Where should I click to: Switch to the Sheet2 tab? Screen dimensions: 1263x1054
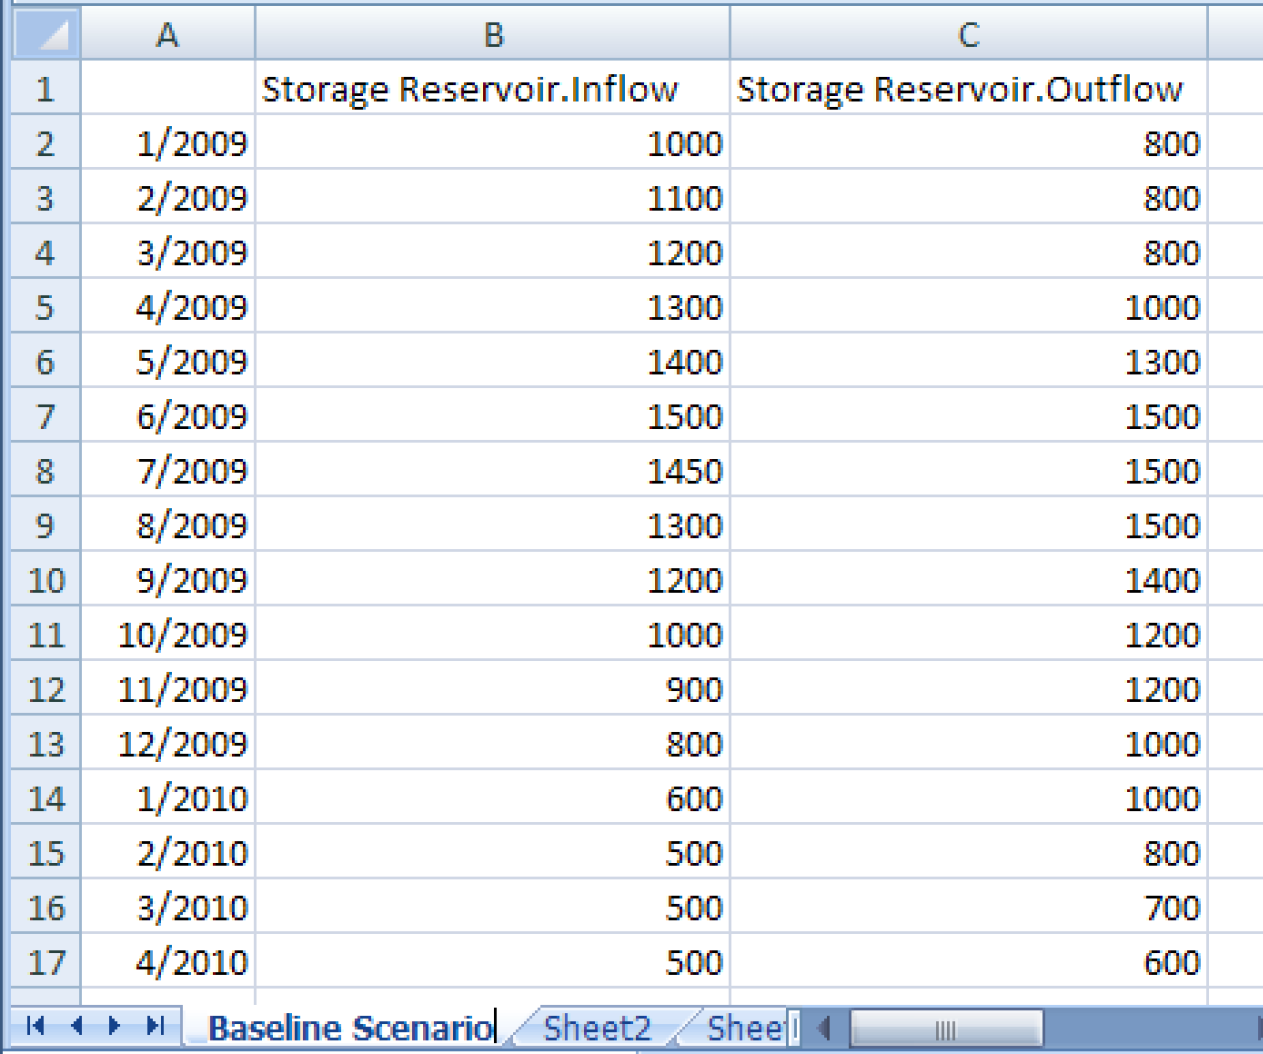coord(597,1028)
